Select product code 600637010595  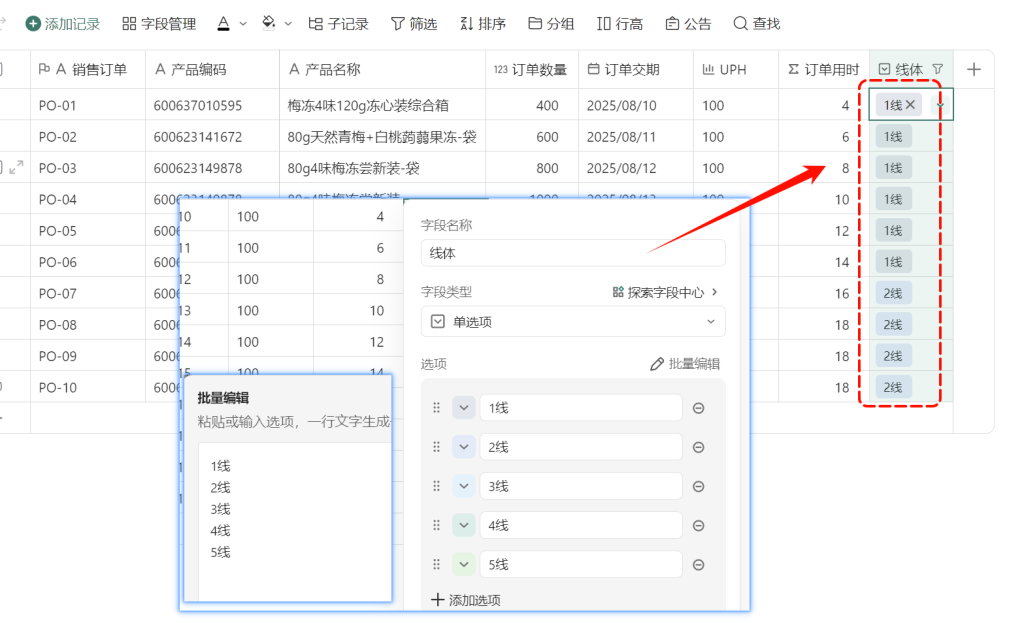click(212, 105)
